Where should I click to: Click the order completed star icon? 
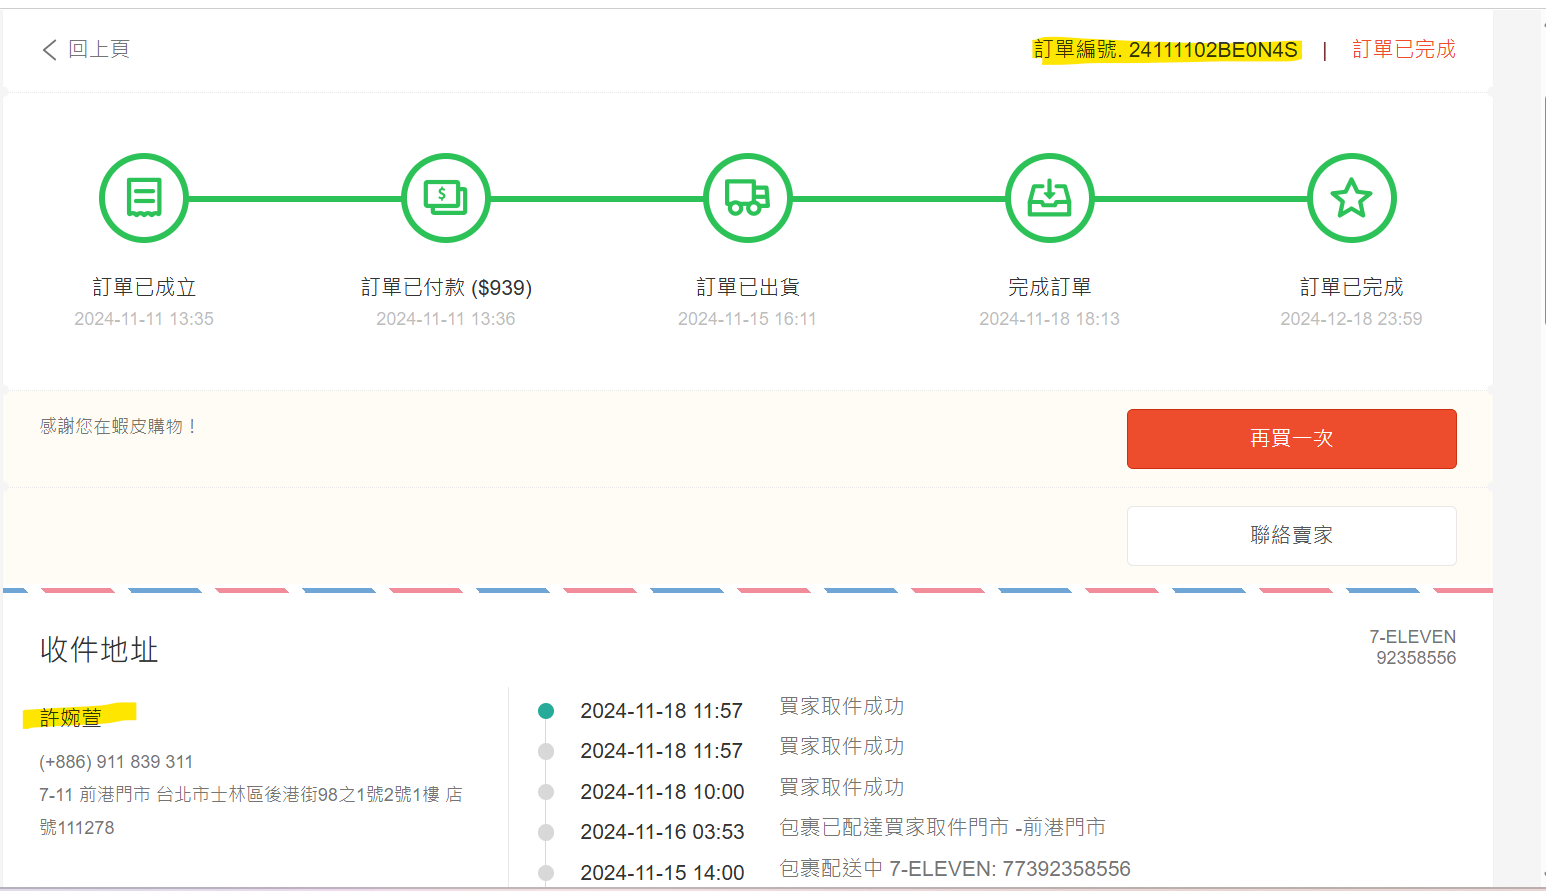coord(1351,198)
